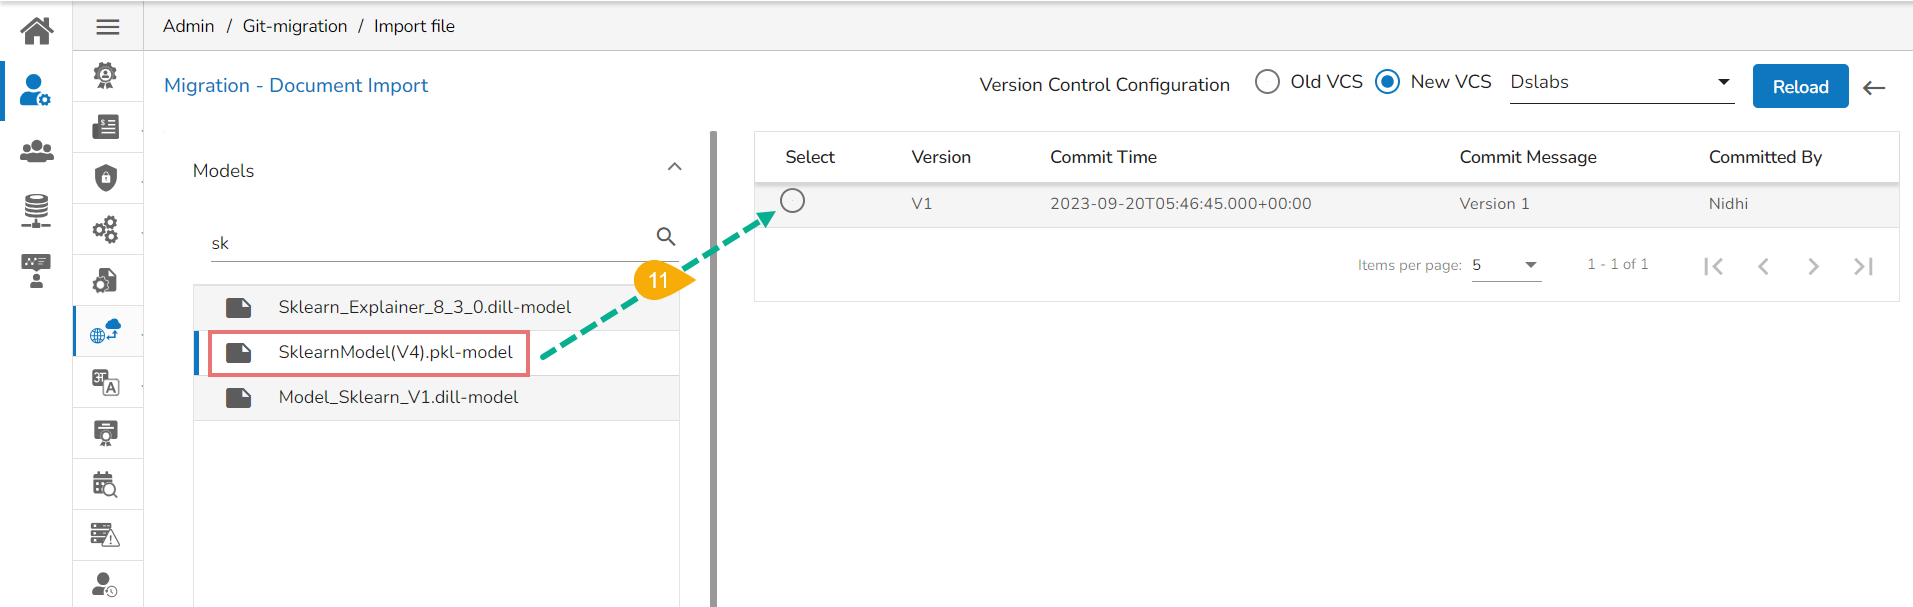
Task: Open the language translation icon
Action: coord(106,382)
